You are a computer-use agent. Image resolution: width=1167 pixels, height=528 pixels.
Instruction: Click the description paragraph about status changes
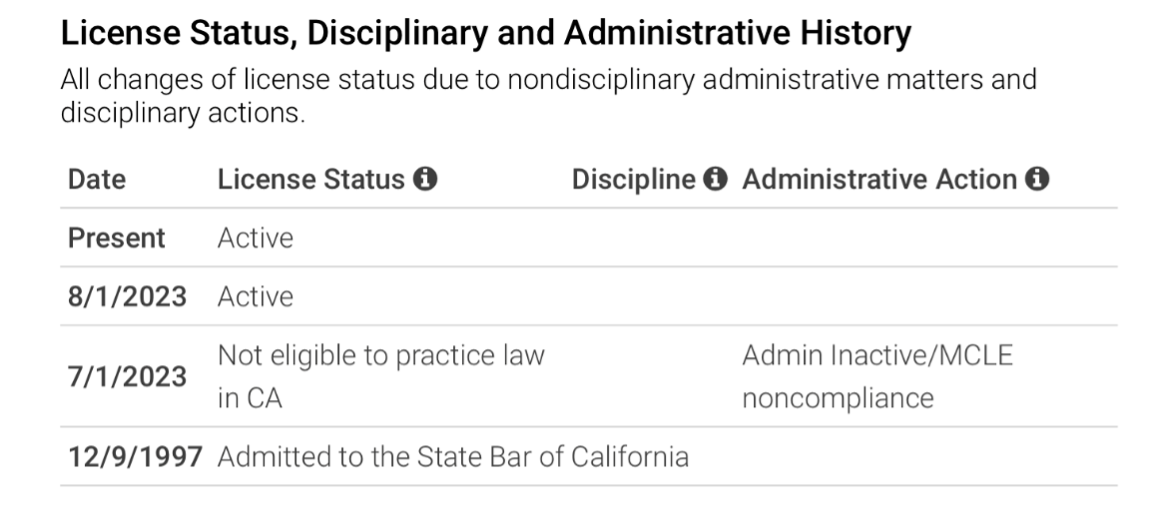[547, 94]
